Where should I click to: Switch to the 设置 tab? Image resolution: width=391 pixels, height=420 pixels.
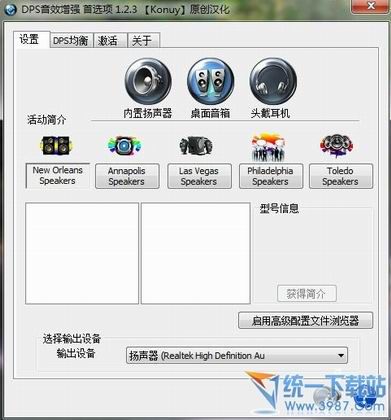tap(31, 40)
